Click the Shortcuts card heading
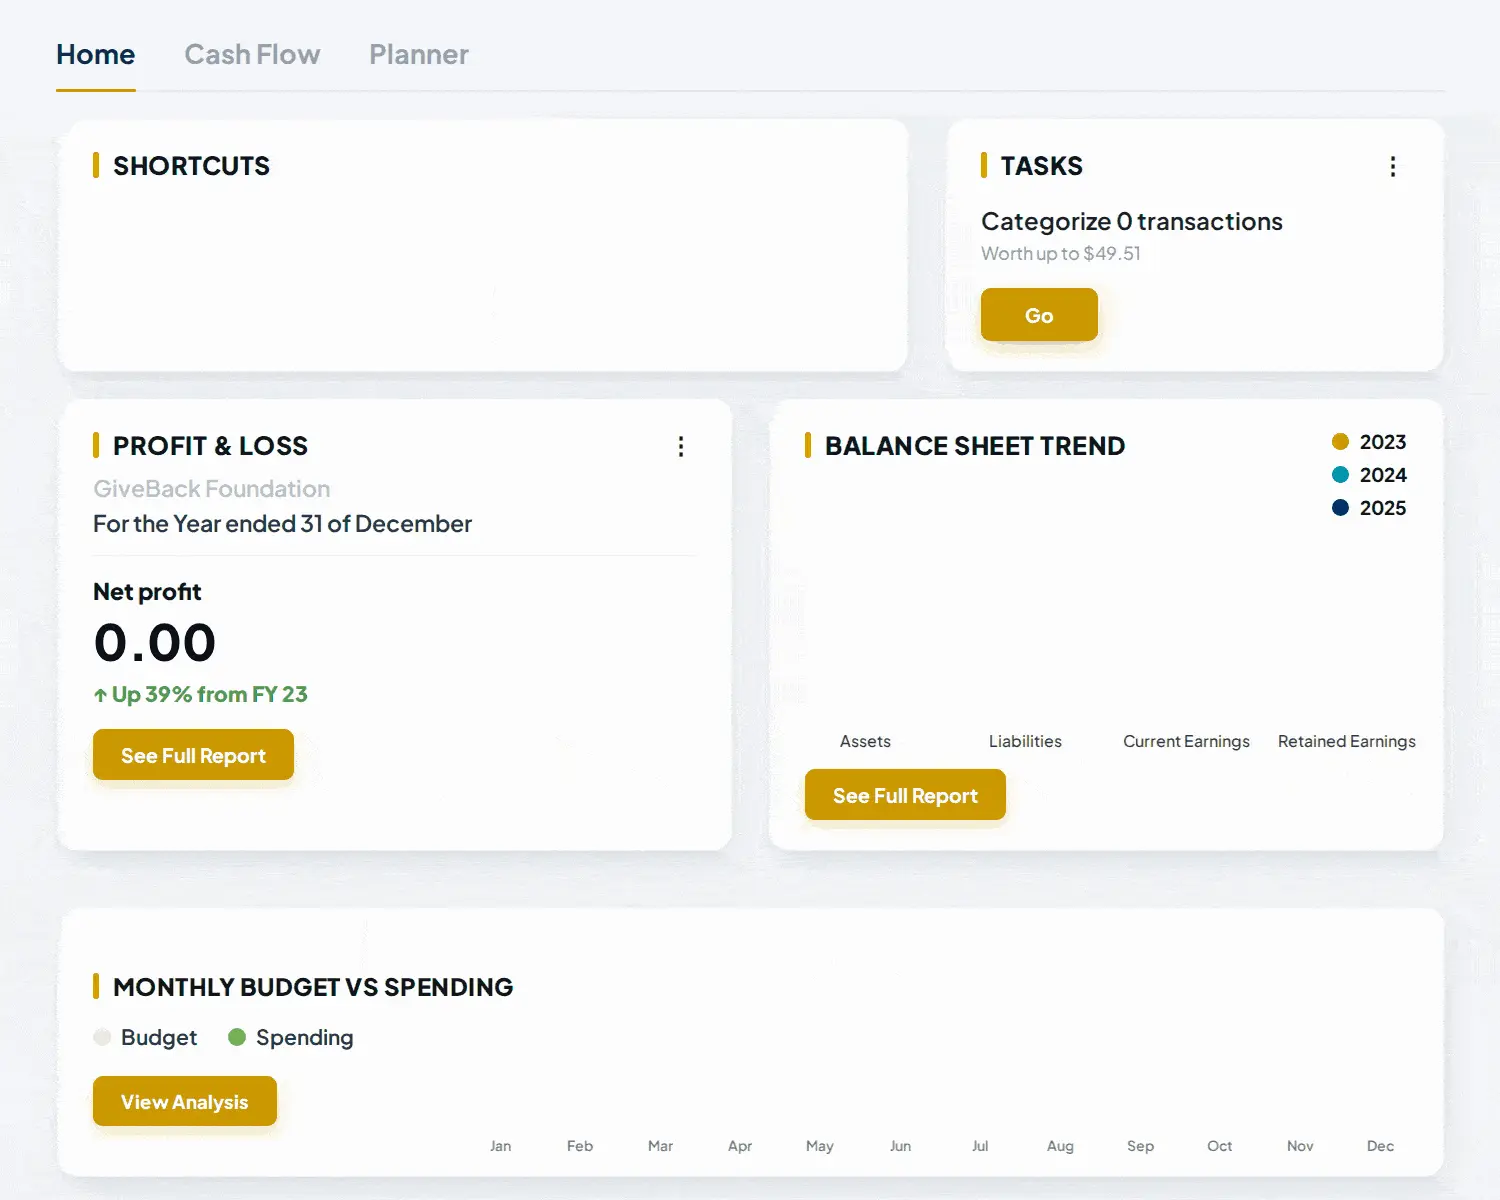The image size is (1500, 1200). pos(191,166)
